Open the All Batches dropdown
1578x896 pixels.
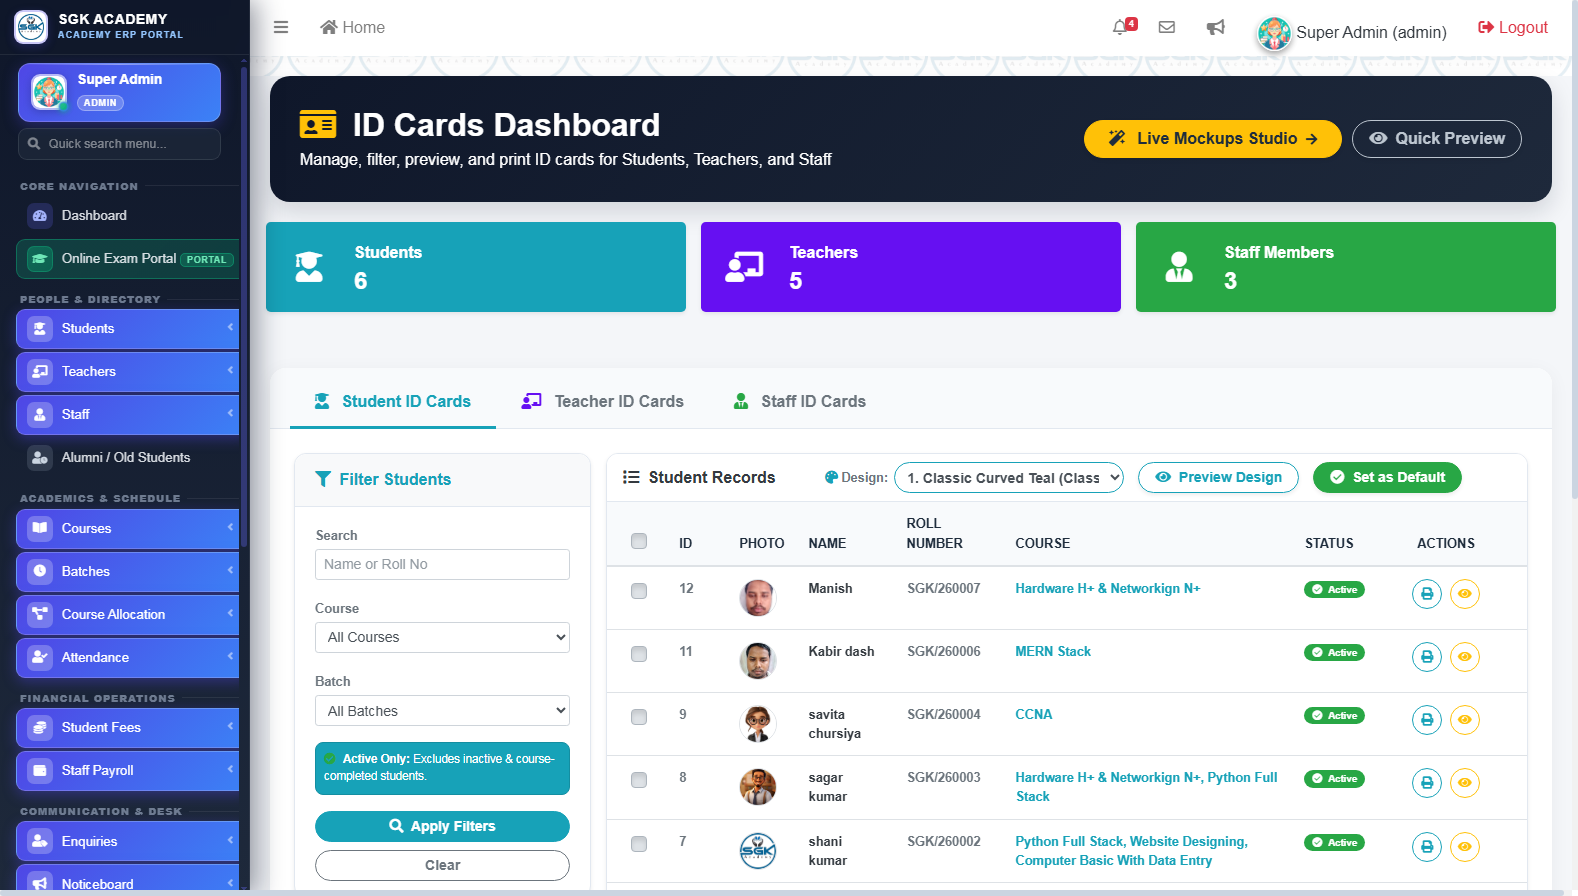(x=442, y=711)
